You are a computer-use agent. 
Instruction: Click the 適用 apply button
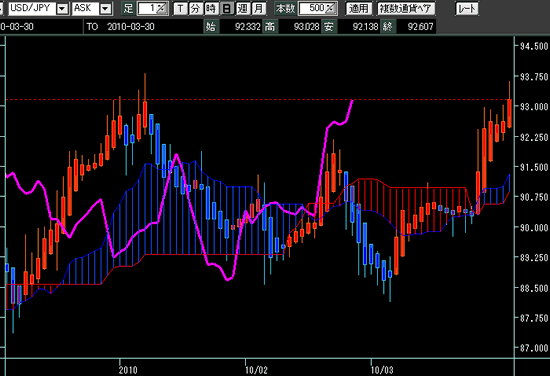(x=359, y=8)
